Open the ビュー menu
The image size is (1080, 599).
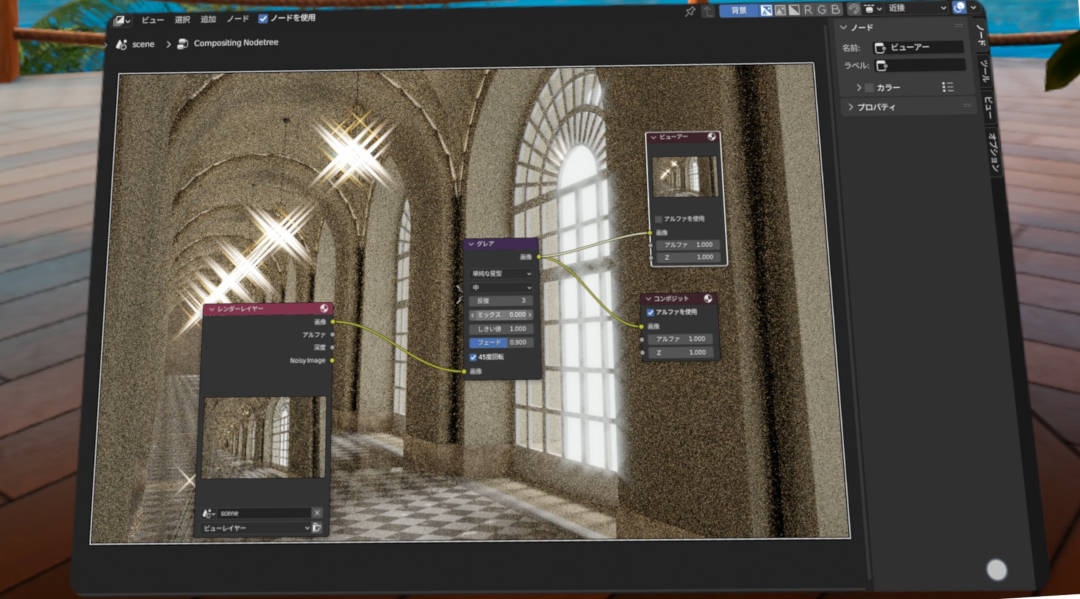(x=152, y=20)
